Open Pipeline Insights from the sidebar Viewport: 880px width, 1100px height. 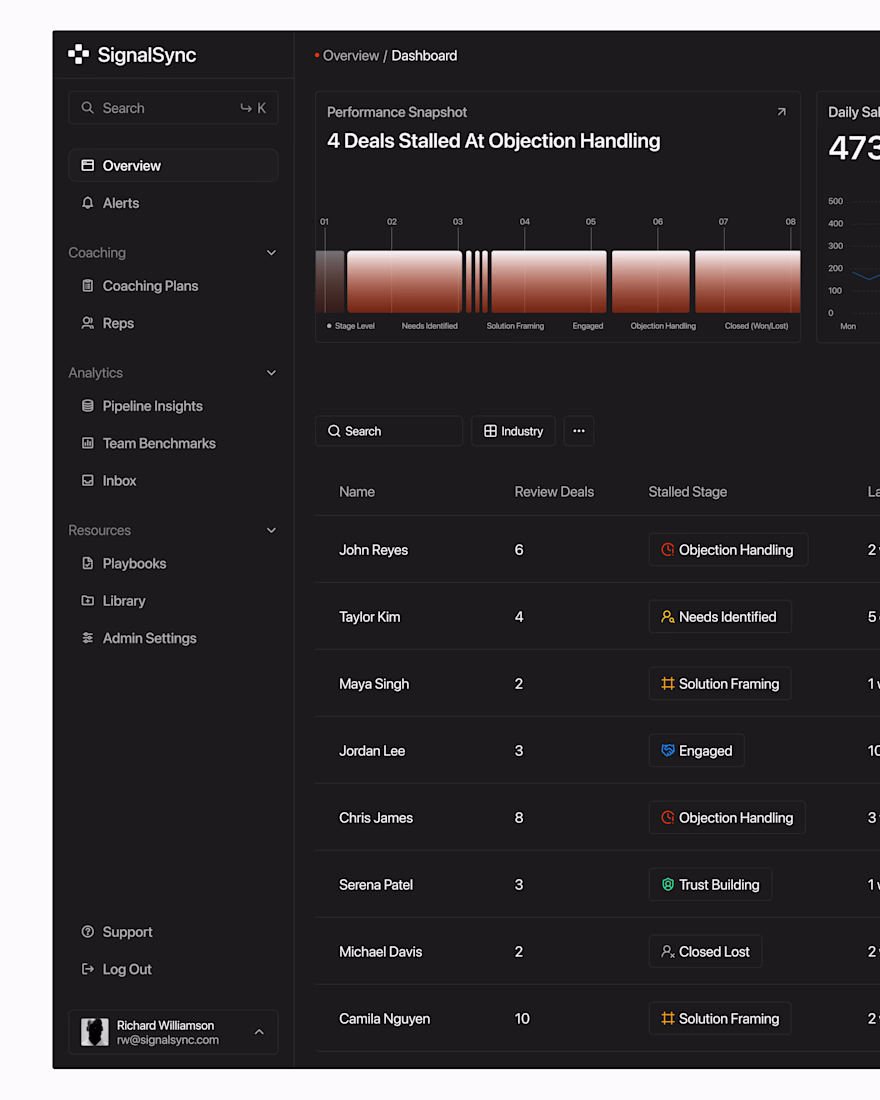click(152, 405)
